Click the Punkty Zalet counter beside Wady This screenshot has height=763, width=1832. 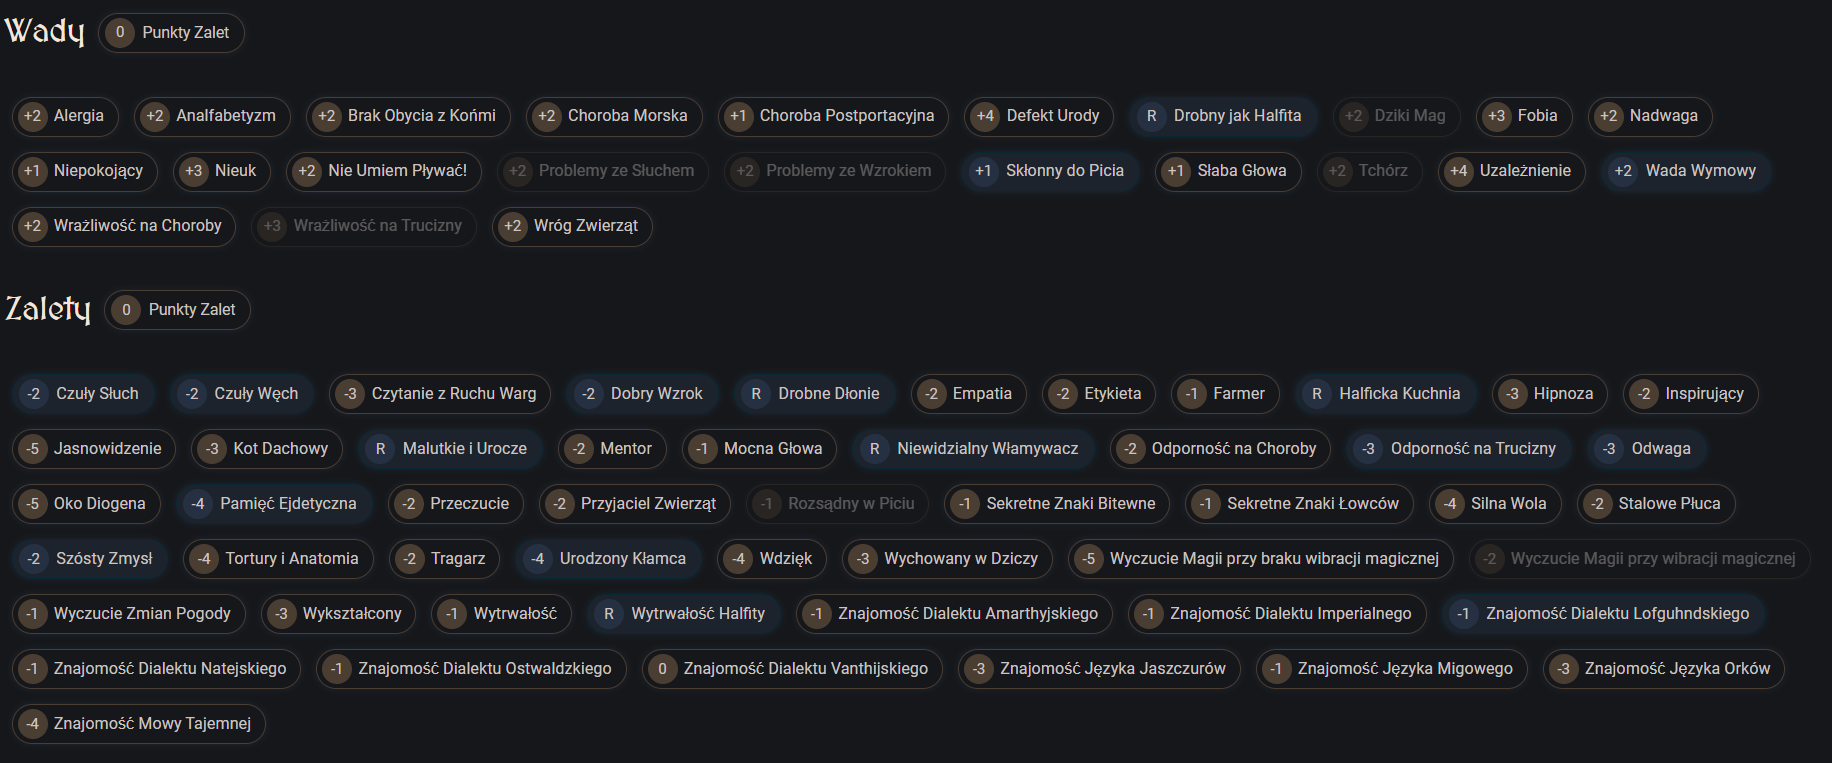pyautogui.click(x=171, y=33)
